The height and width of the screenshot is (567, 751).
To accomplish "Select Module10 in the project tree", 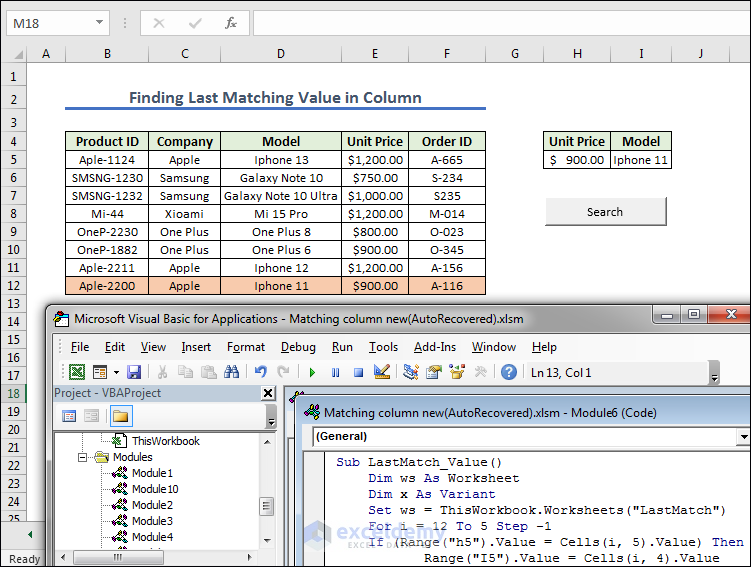I will (155, 489).
